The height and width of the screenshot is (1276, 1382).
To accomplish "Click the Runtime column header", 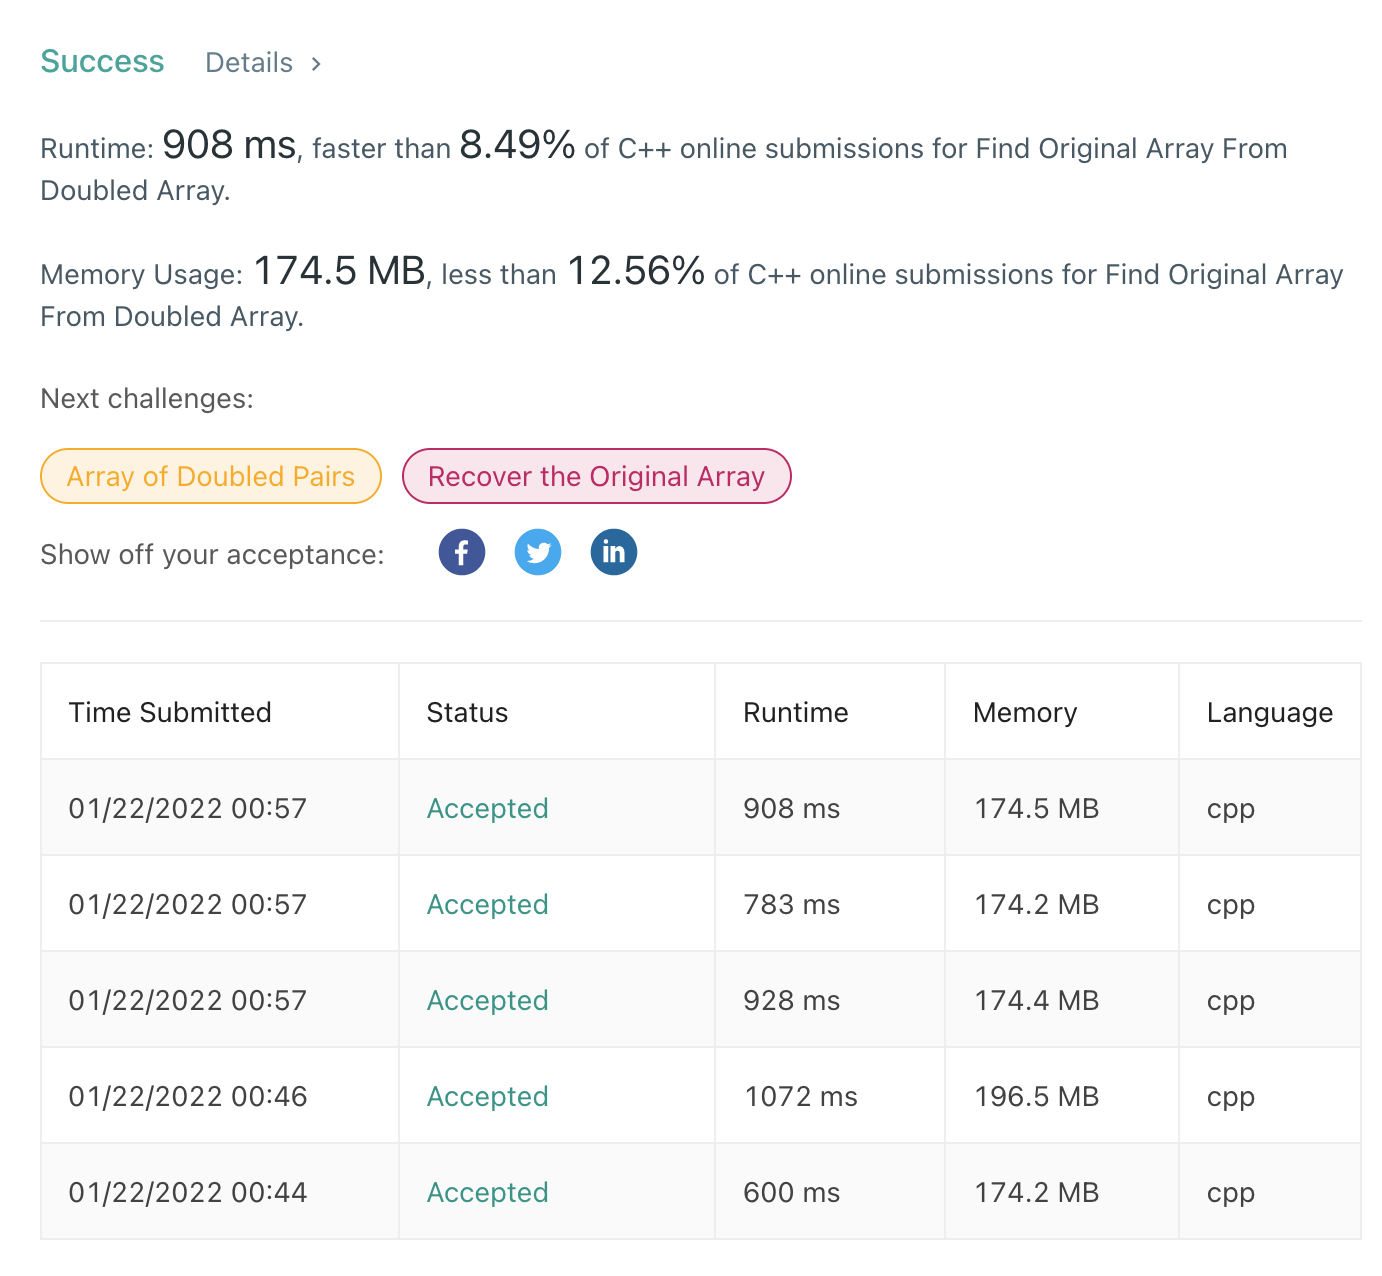I will click(x=796, y=712).
